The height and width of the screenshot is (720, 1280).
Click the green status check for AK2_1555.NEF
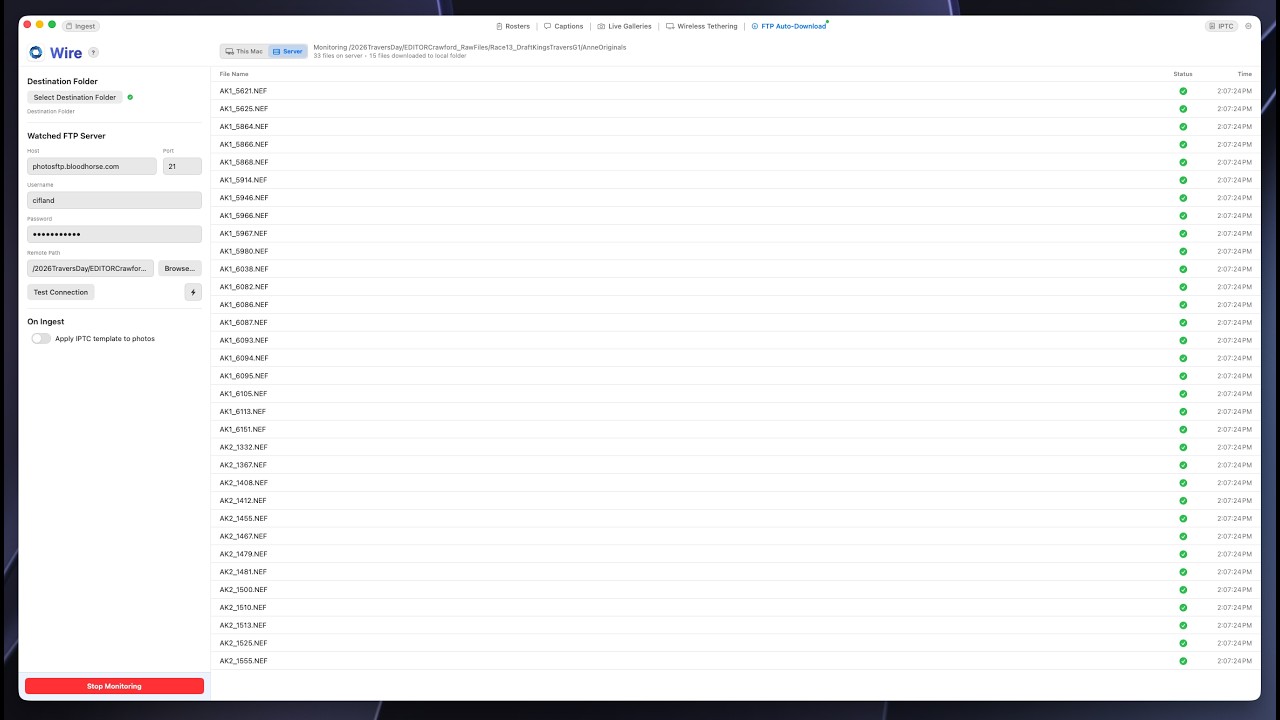coord(1183,661)
